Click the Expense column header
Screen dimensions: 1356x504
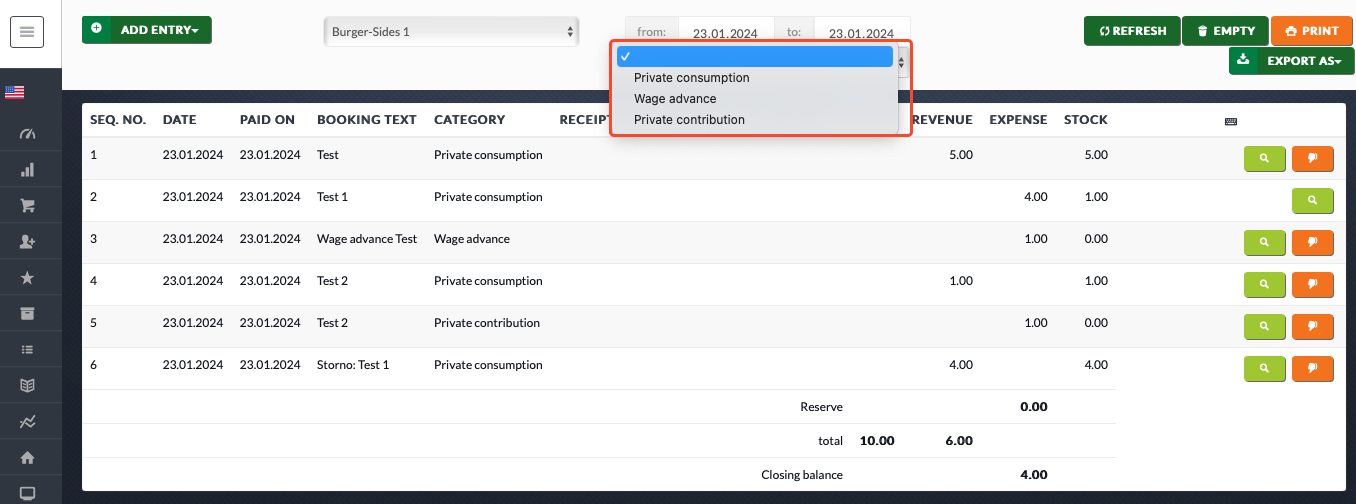[x=1019, y=120]
